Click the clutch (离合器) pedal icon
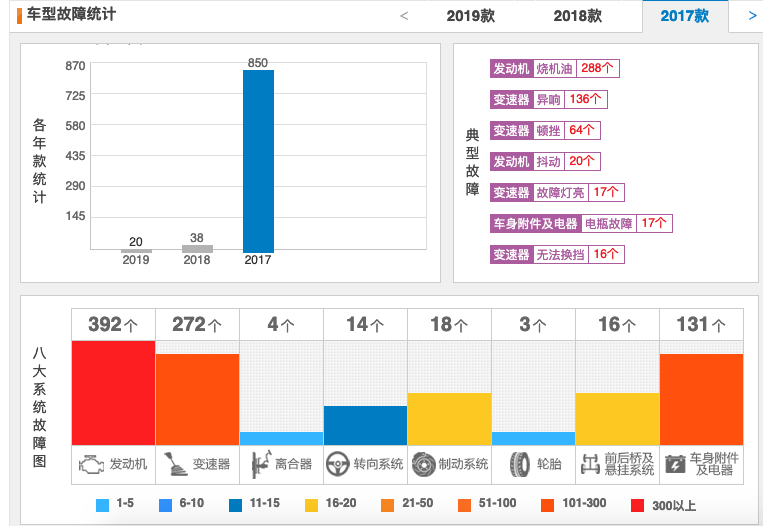This screenshot has height=526, width=763. [261, 464]
